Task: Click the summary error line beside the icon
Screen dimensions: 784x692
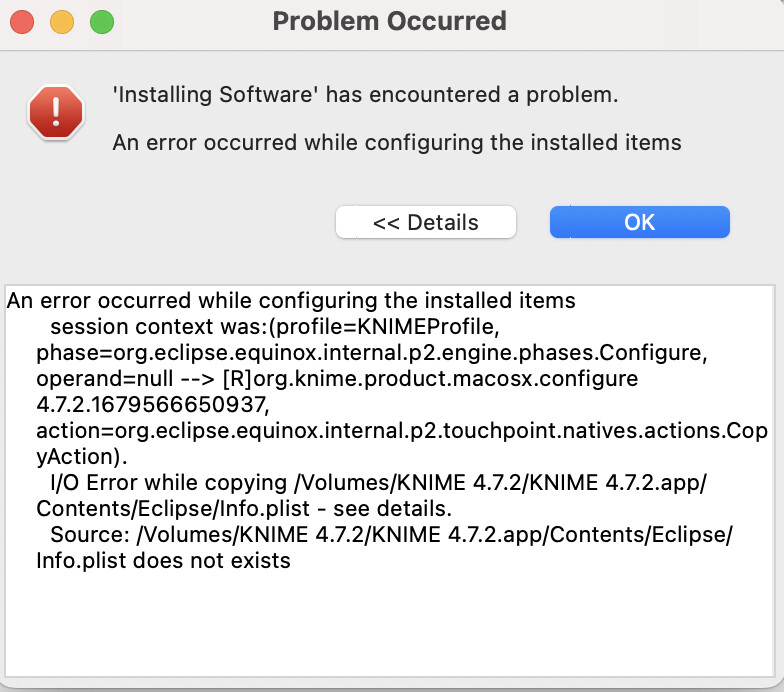Action: (x=397, y=142)
